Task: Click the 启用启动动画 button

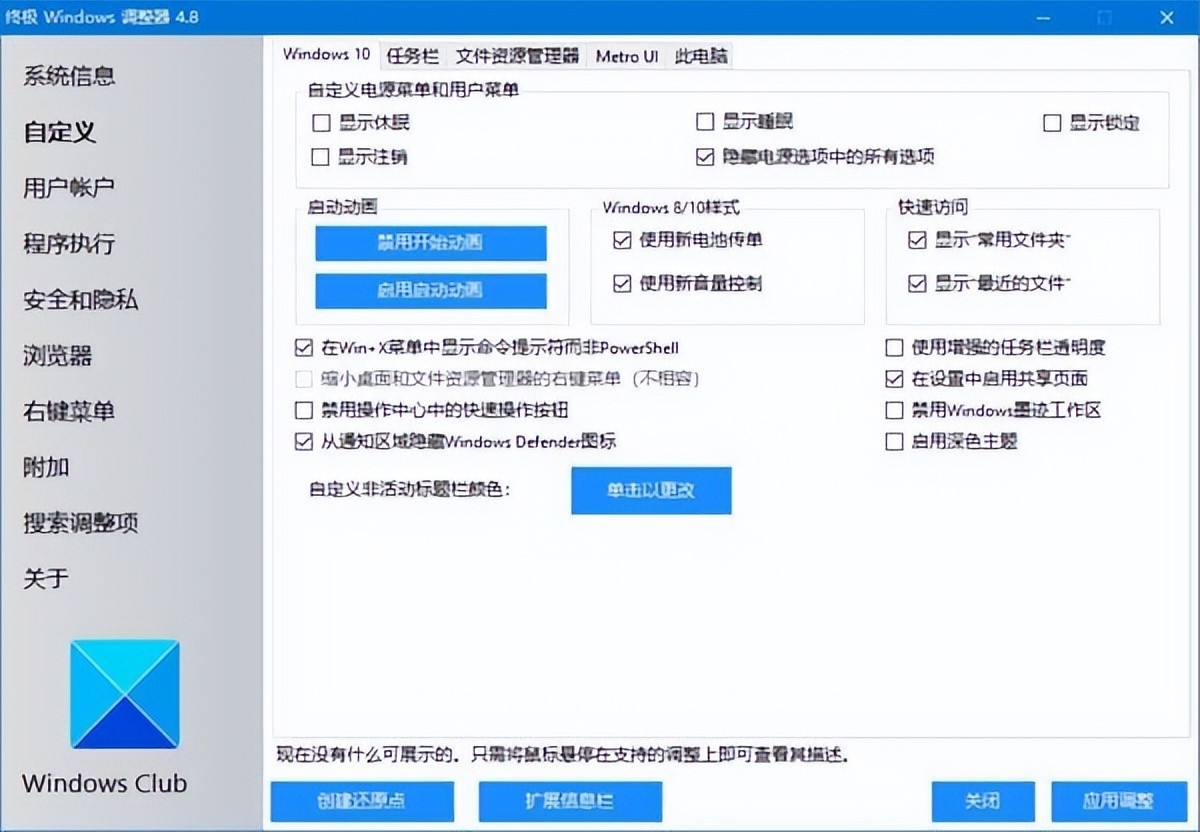Action: (431, 291)
